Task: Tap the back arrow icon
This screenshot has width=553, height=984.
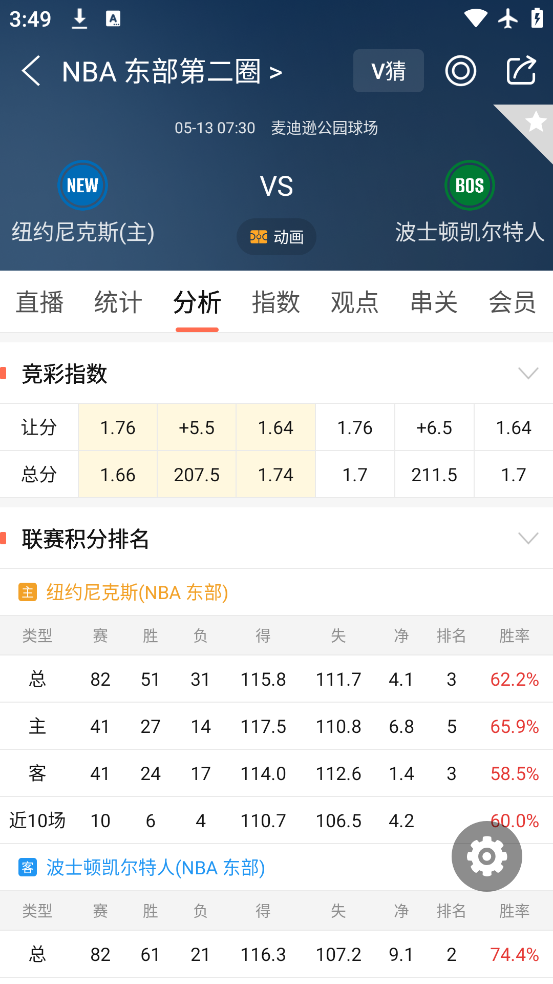Action: (31, 71)
